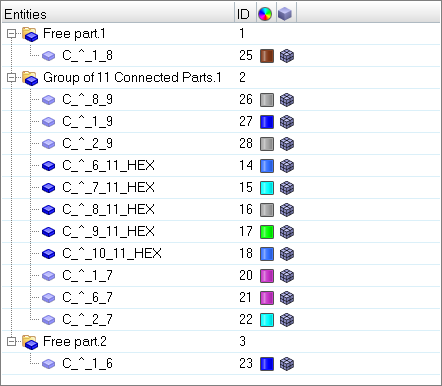This screenshot has width=442, height=386.
Task: Click the component icon of C_^_1_7
Action: (49, 276)
